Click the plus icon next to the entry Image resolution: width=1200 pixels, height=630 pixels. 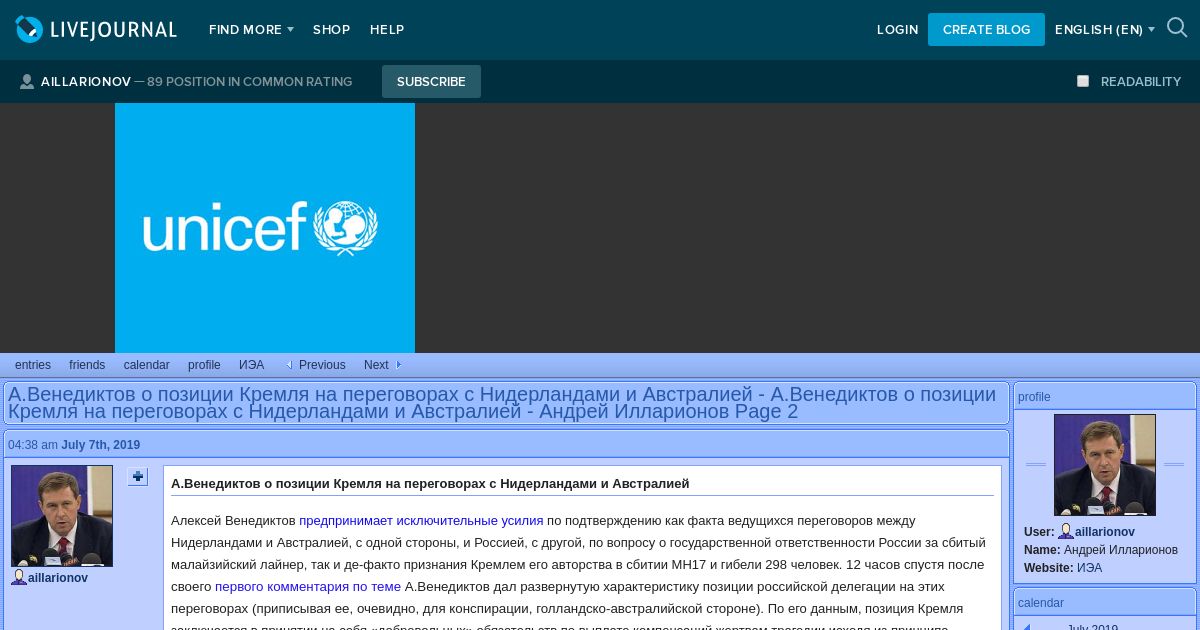click(138, 477)
